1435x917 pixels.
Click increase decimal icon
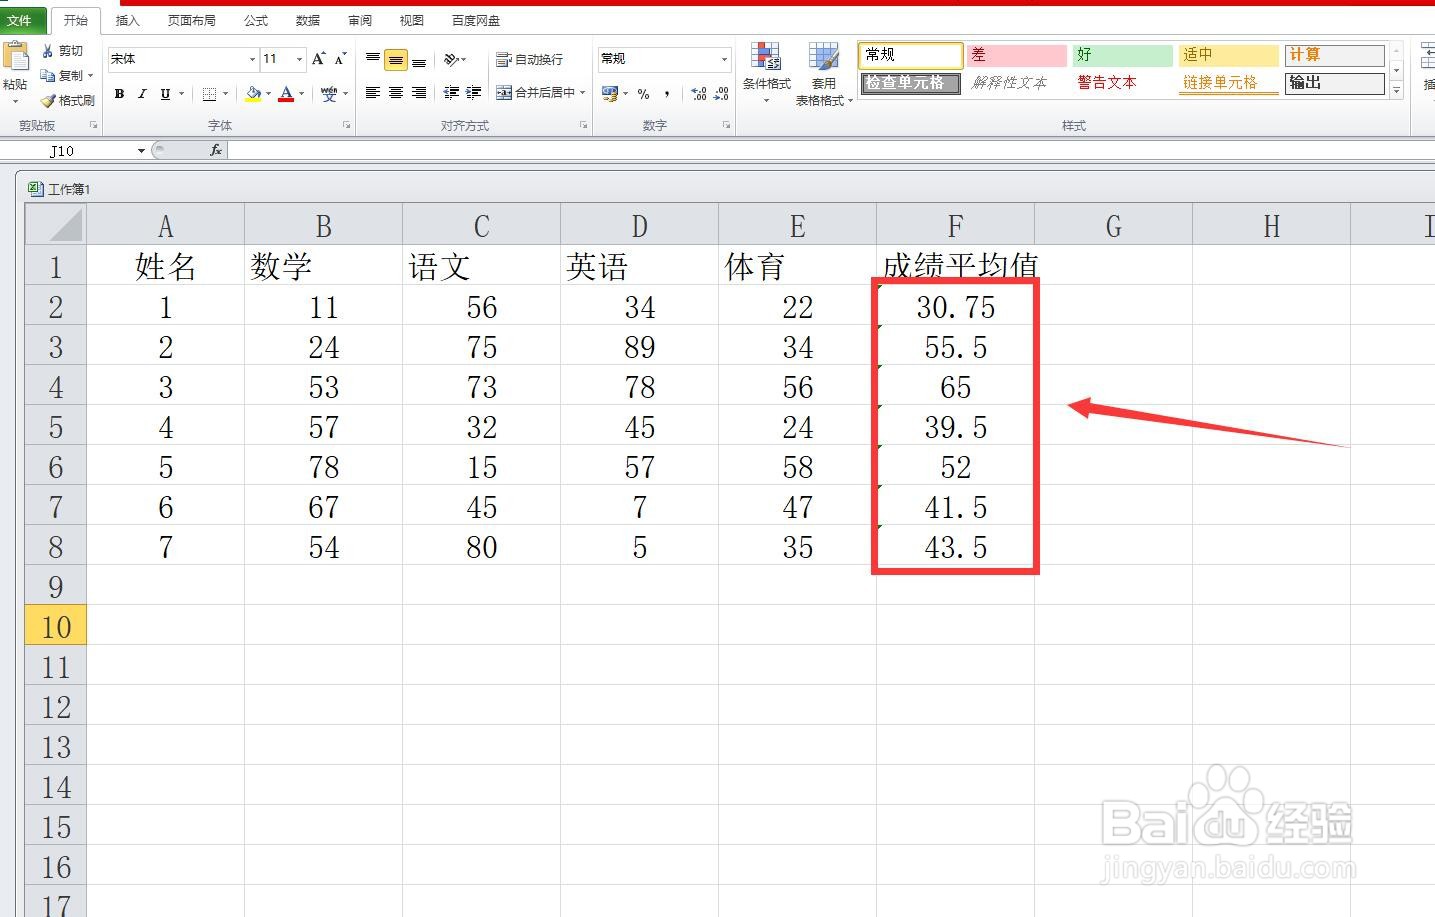coord(698,93)
